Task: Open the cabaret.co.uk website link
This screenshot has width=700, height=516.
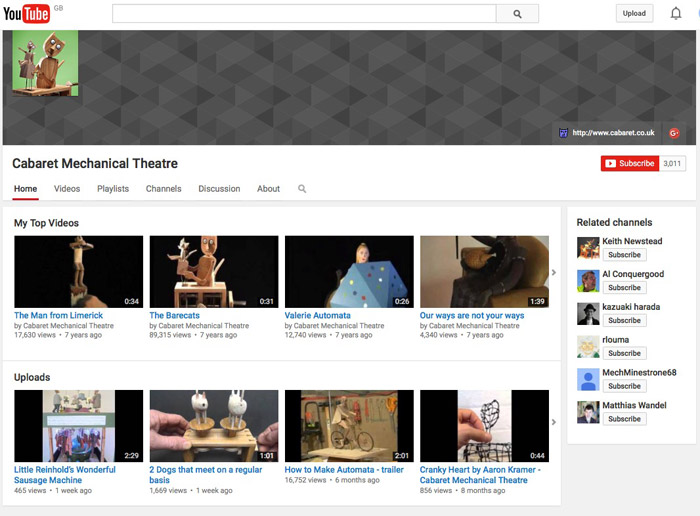Action: [x=613, y=132]
